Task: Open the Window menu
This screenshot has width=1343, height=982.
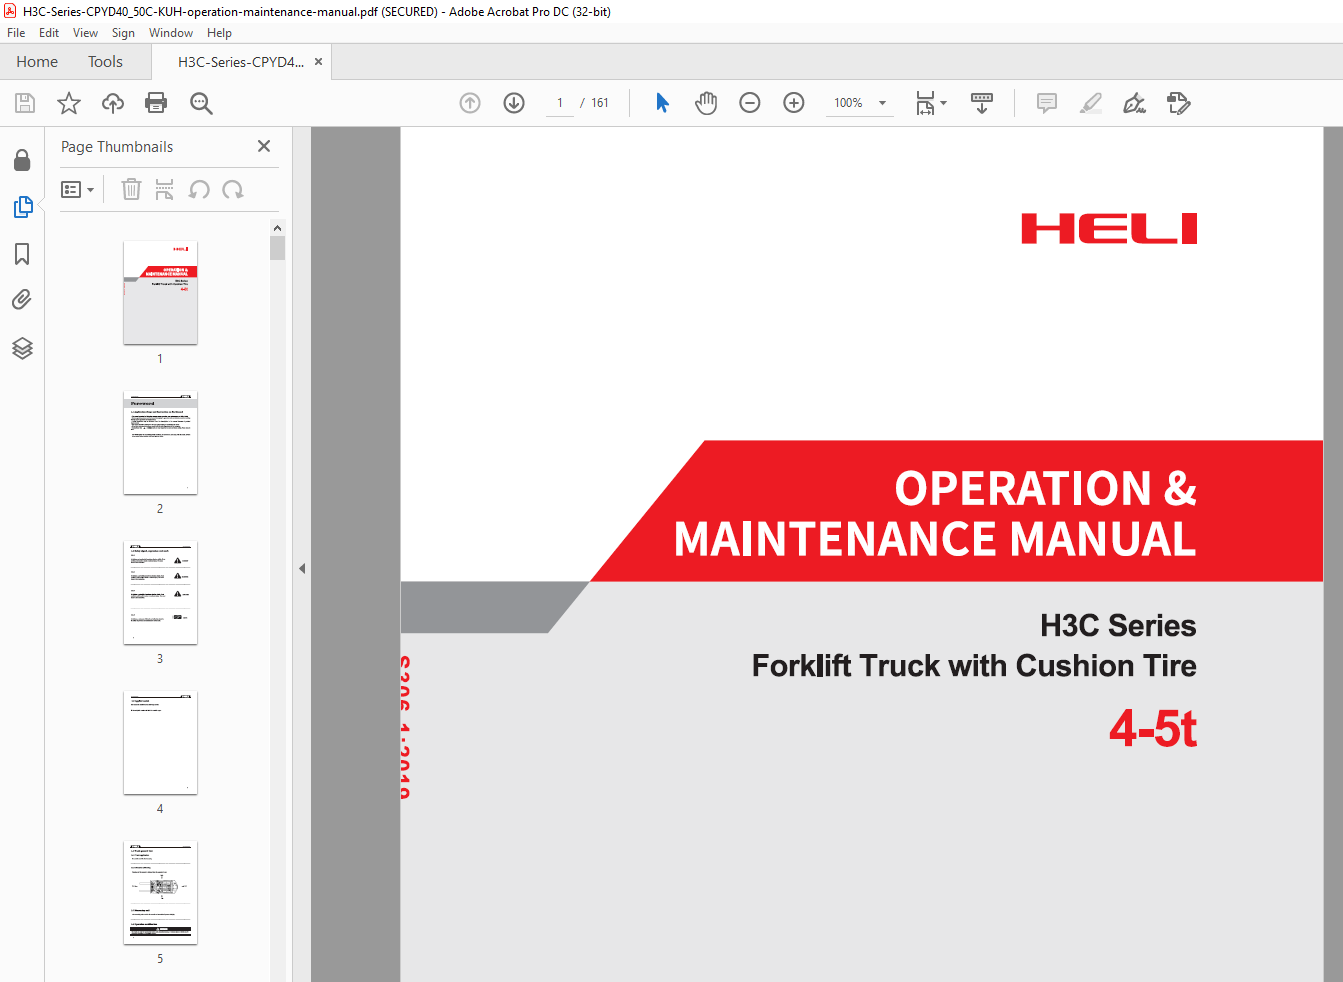Action: point(171,33)
